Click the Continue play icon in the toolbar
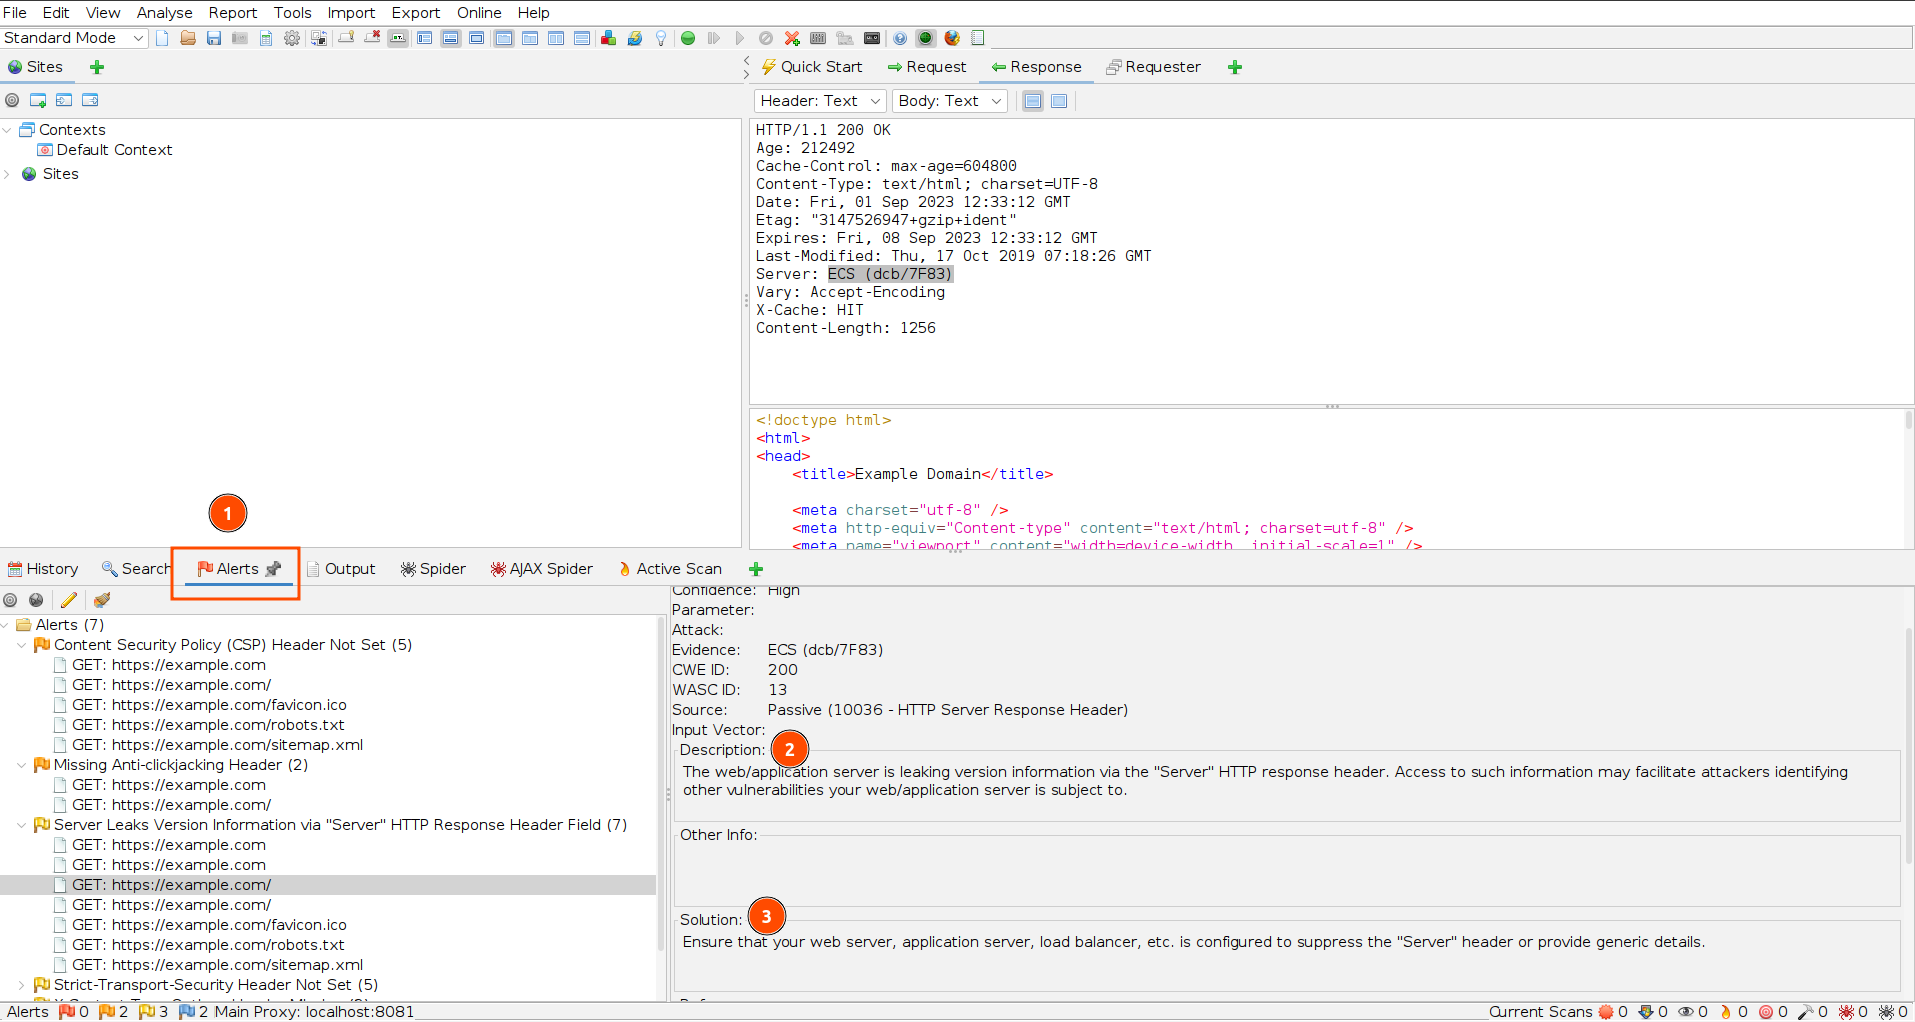The width and height of the screenshot is (1915, 1022). pyautogui.click(x=740, y=38)
